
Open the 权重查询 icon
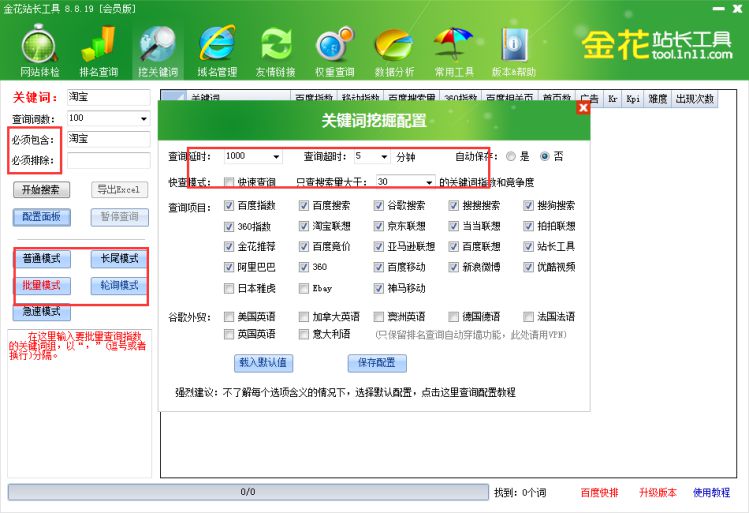point(335,52)
